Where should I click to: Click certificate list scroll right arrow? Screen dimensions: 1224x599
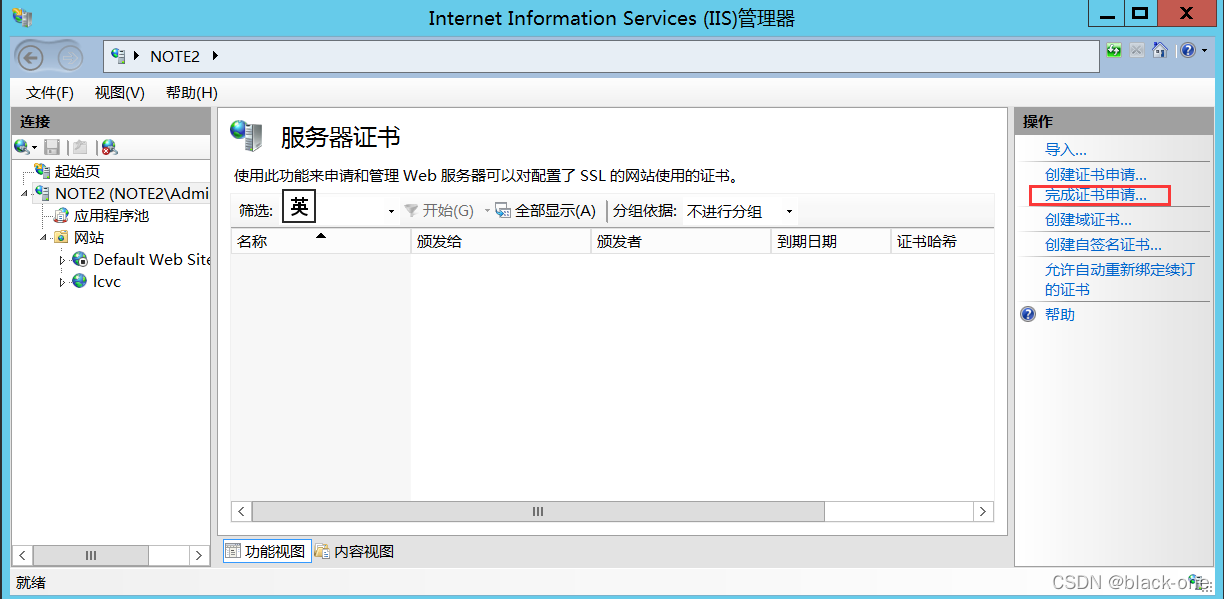tap(984, 511)
